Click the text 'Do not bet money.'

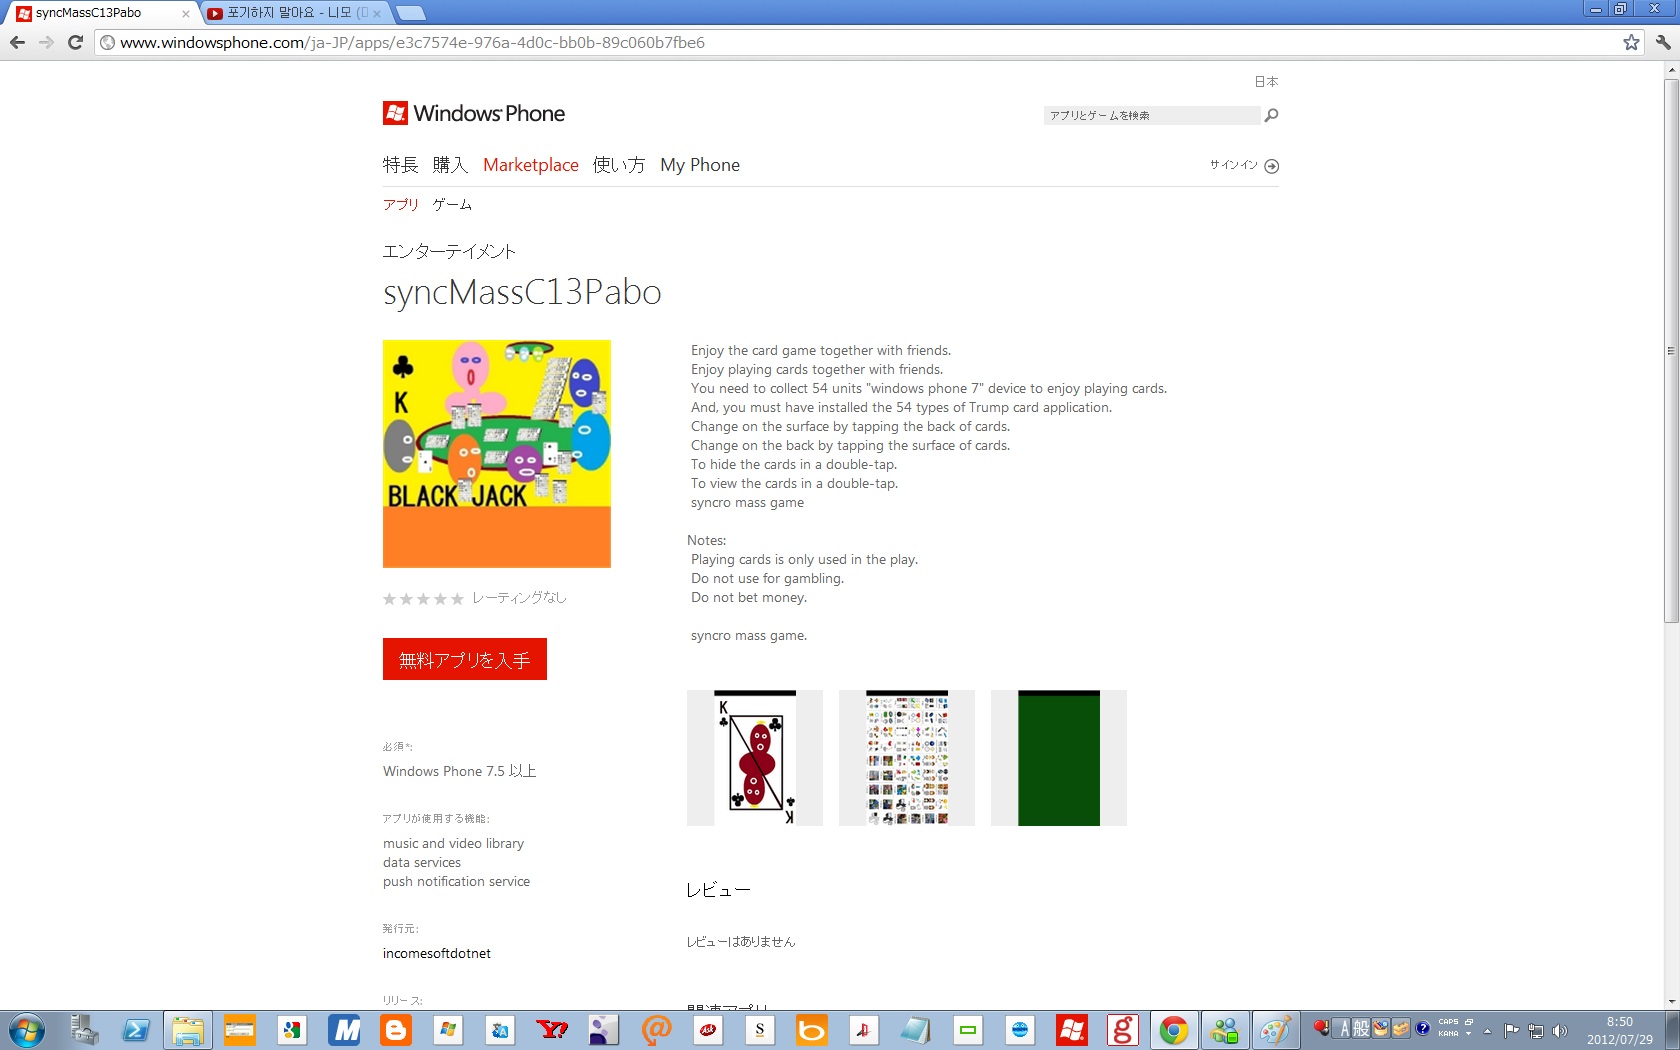pos(749,597)
